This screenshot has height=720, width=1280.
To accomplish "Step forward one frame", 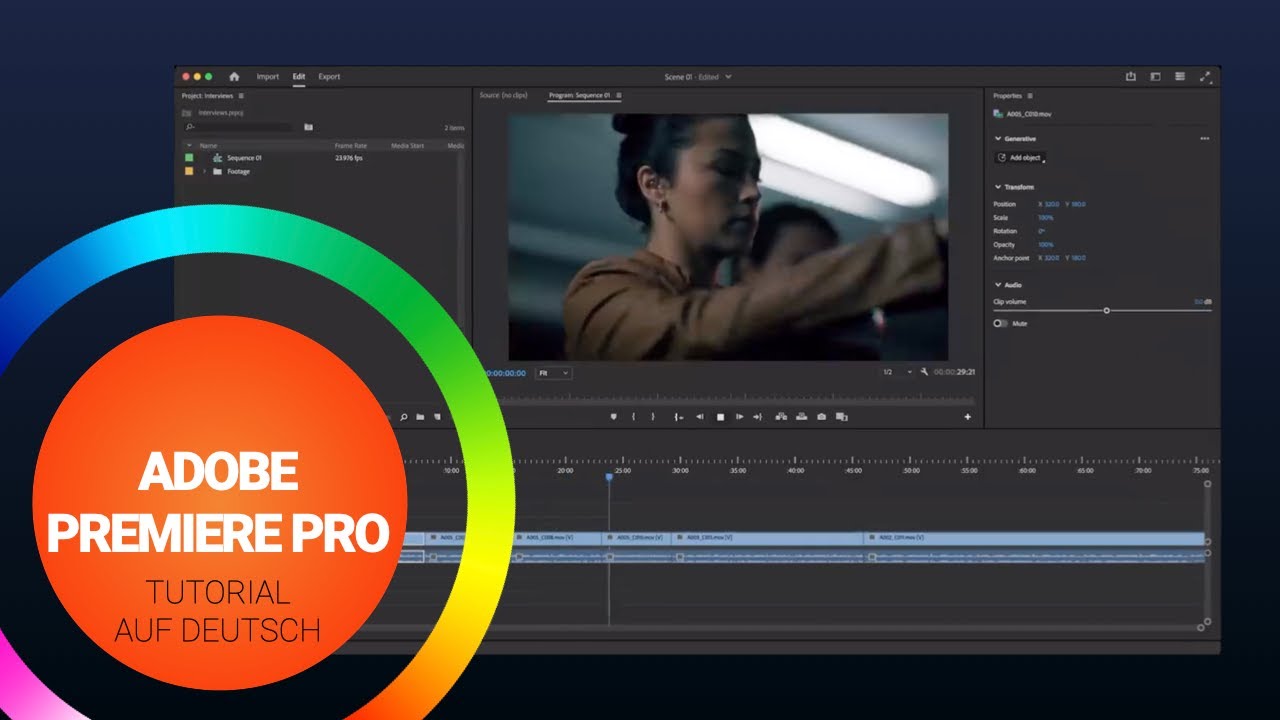I will 739,417.
